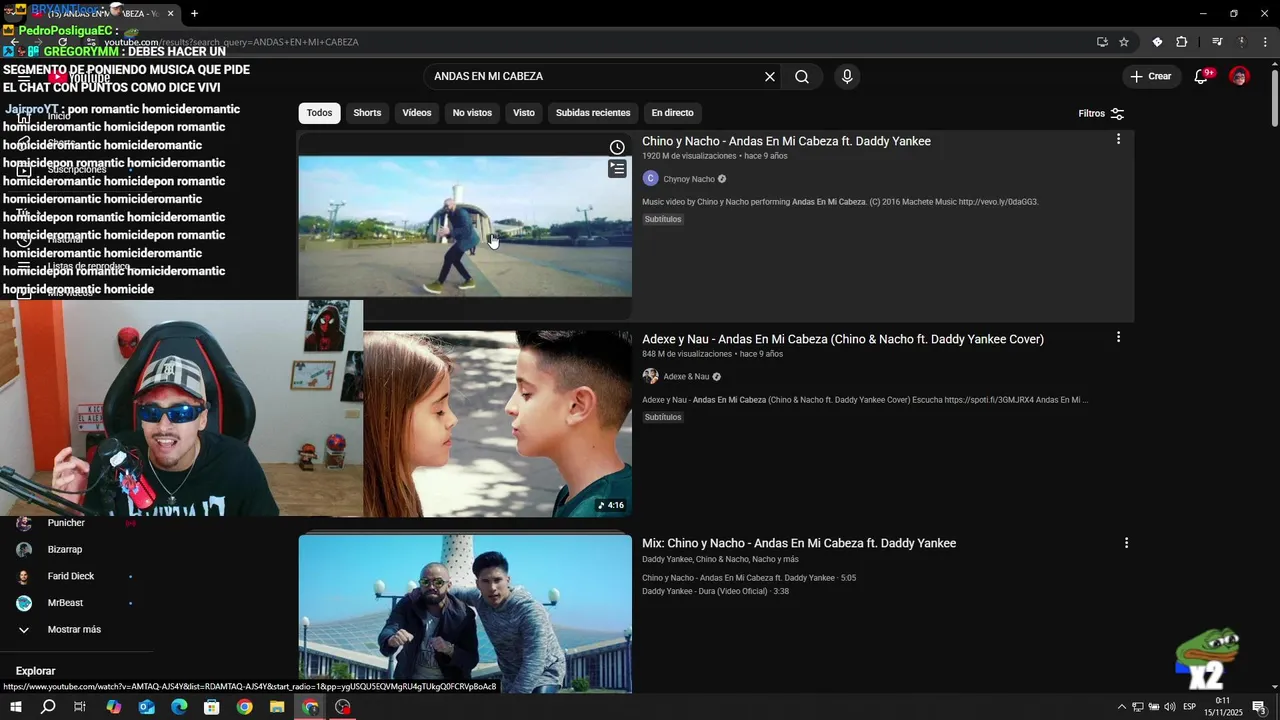Viewport: 1280px width, 720px height.
Task: Open more options for the Mix result
Action: point(1126,544)
